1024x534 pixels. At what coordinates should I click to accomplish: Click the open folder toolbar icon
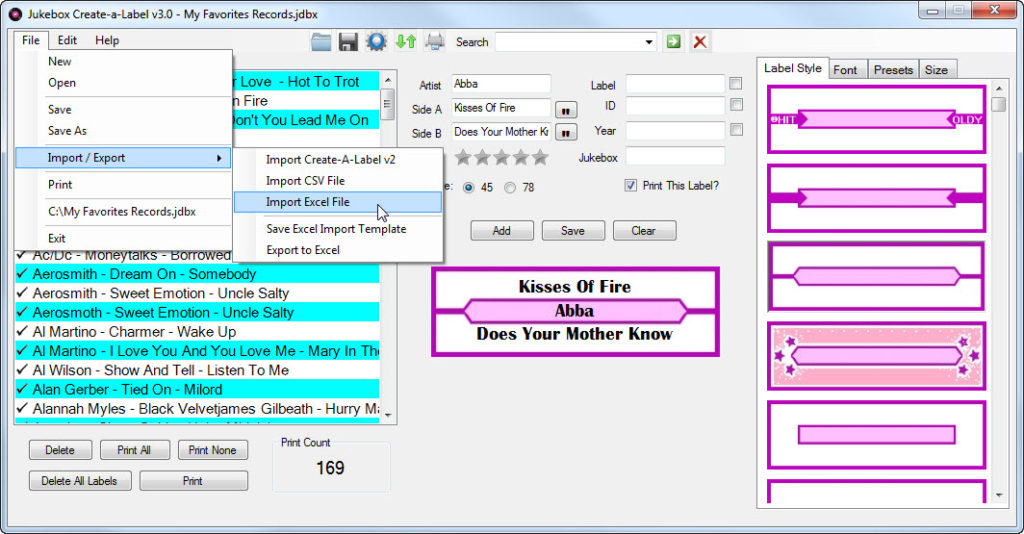point(321,41)
